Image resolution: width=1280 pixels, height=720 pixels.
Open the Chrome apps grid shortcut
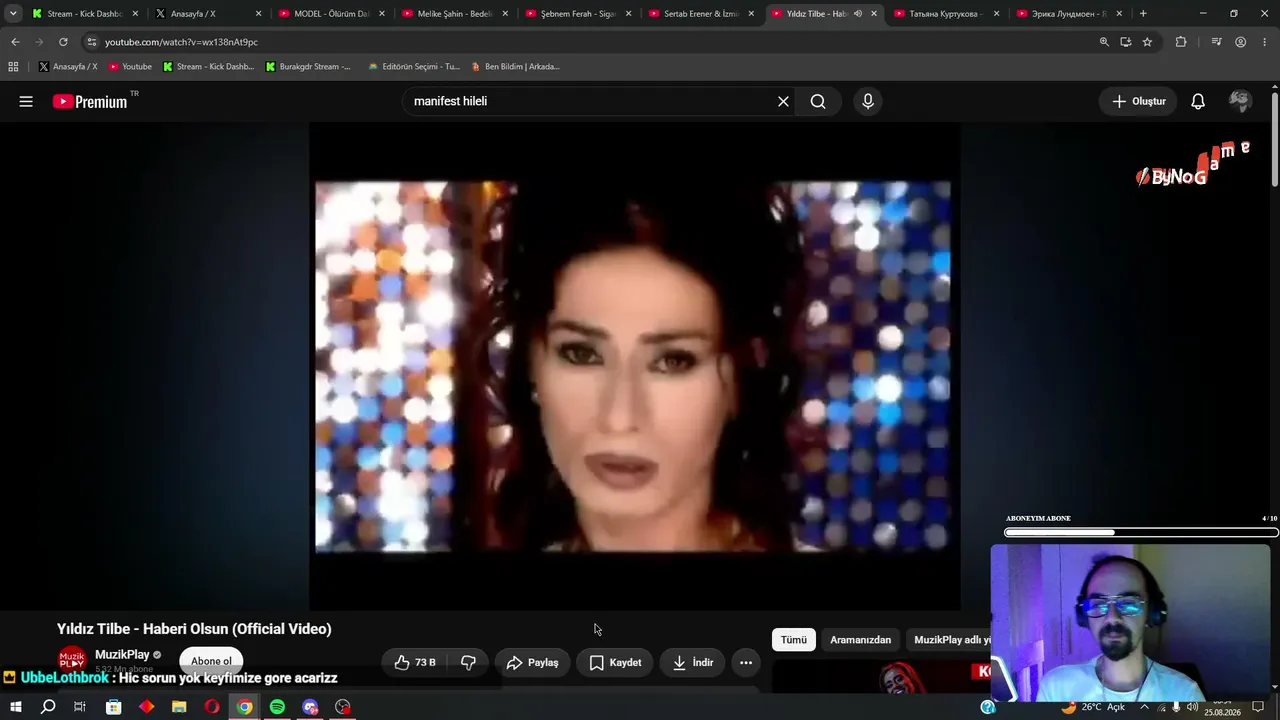pos(13,67)
